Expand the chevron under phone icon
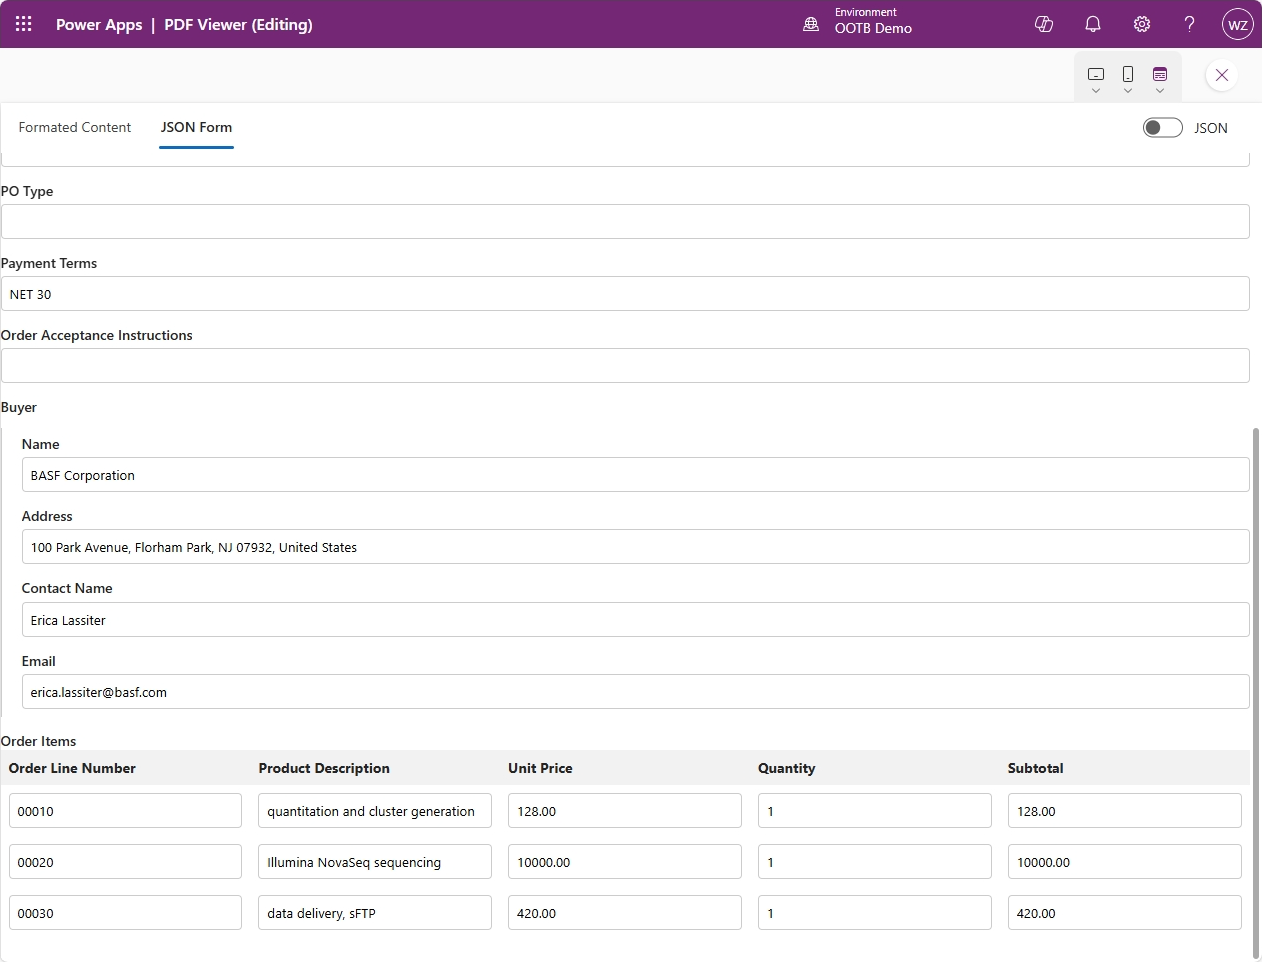Image resolution: width=1262 pixels, height=962 pixels. tap(1128, 91)
